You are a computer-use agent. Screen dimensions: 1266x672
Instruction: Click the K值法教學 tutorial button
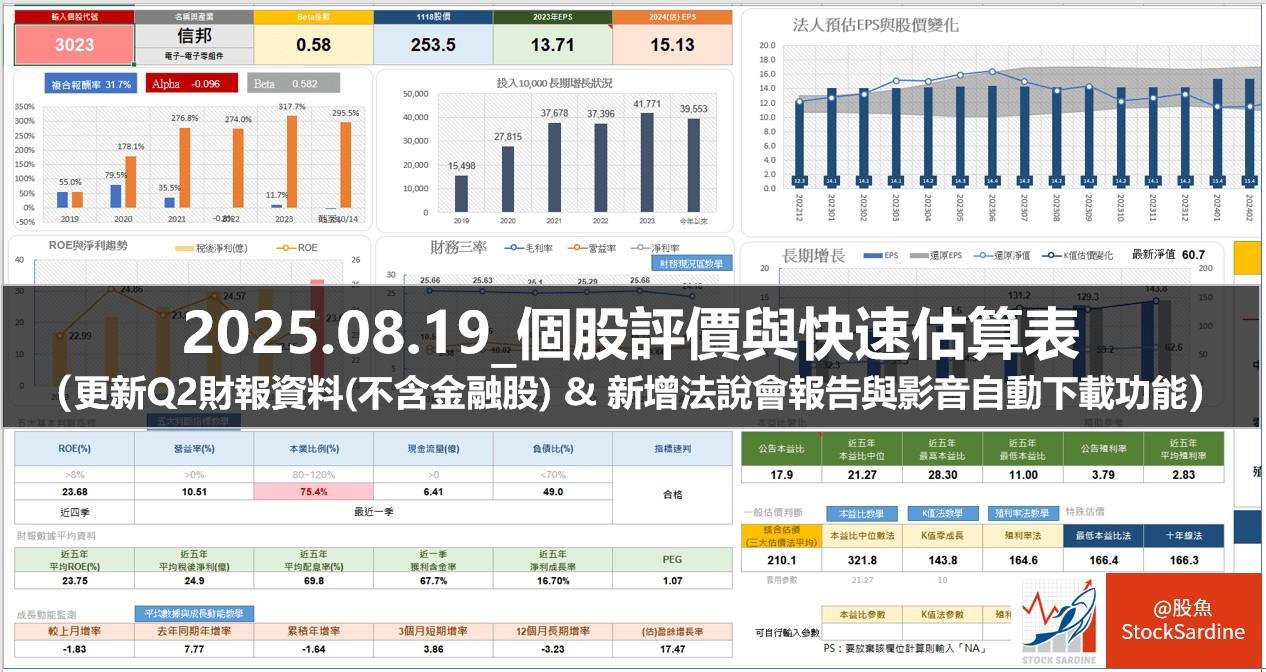click(x=943, y=513)
